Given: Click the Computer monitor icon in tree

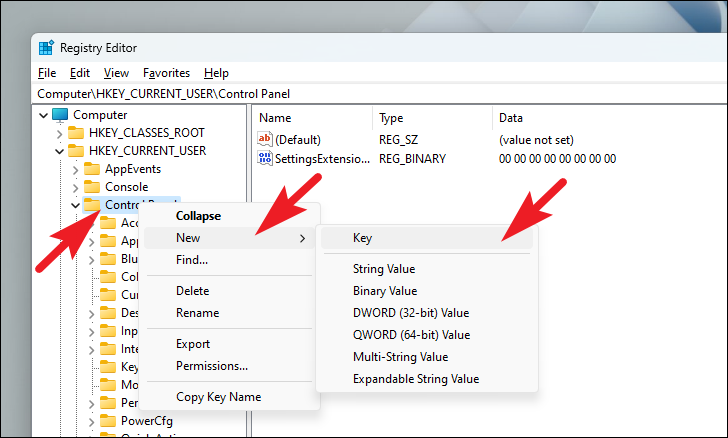Looking at the screenshot, I should coord(60,115).
